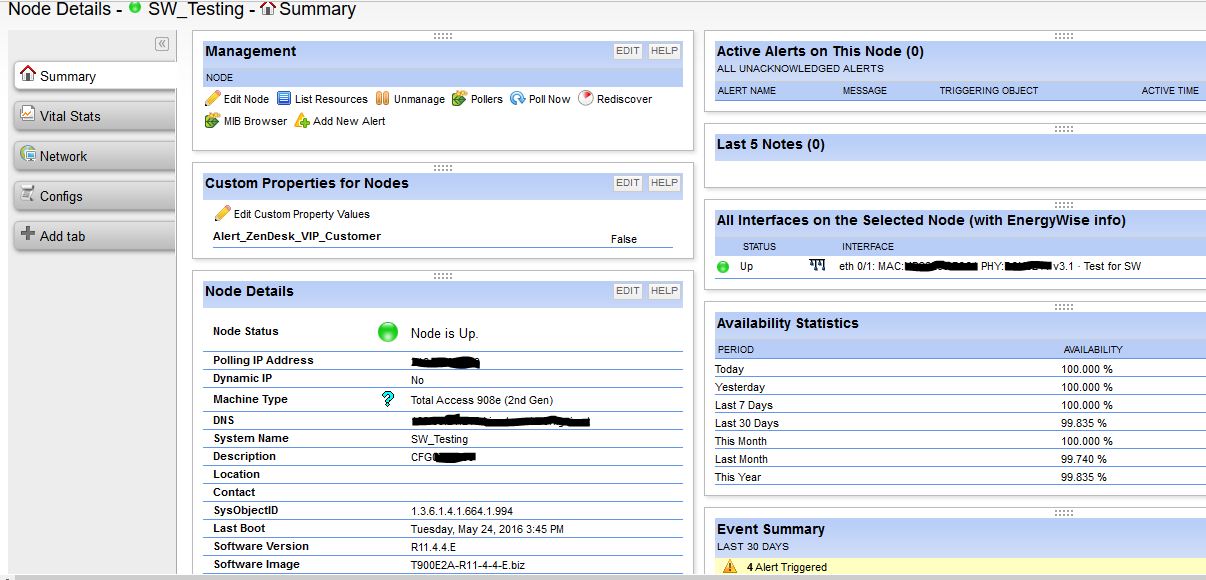
Task: Click the 4 Alert Triggered event row
Action: 962,567
